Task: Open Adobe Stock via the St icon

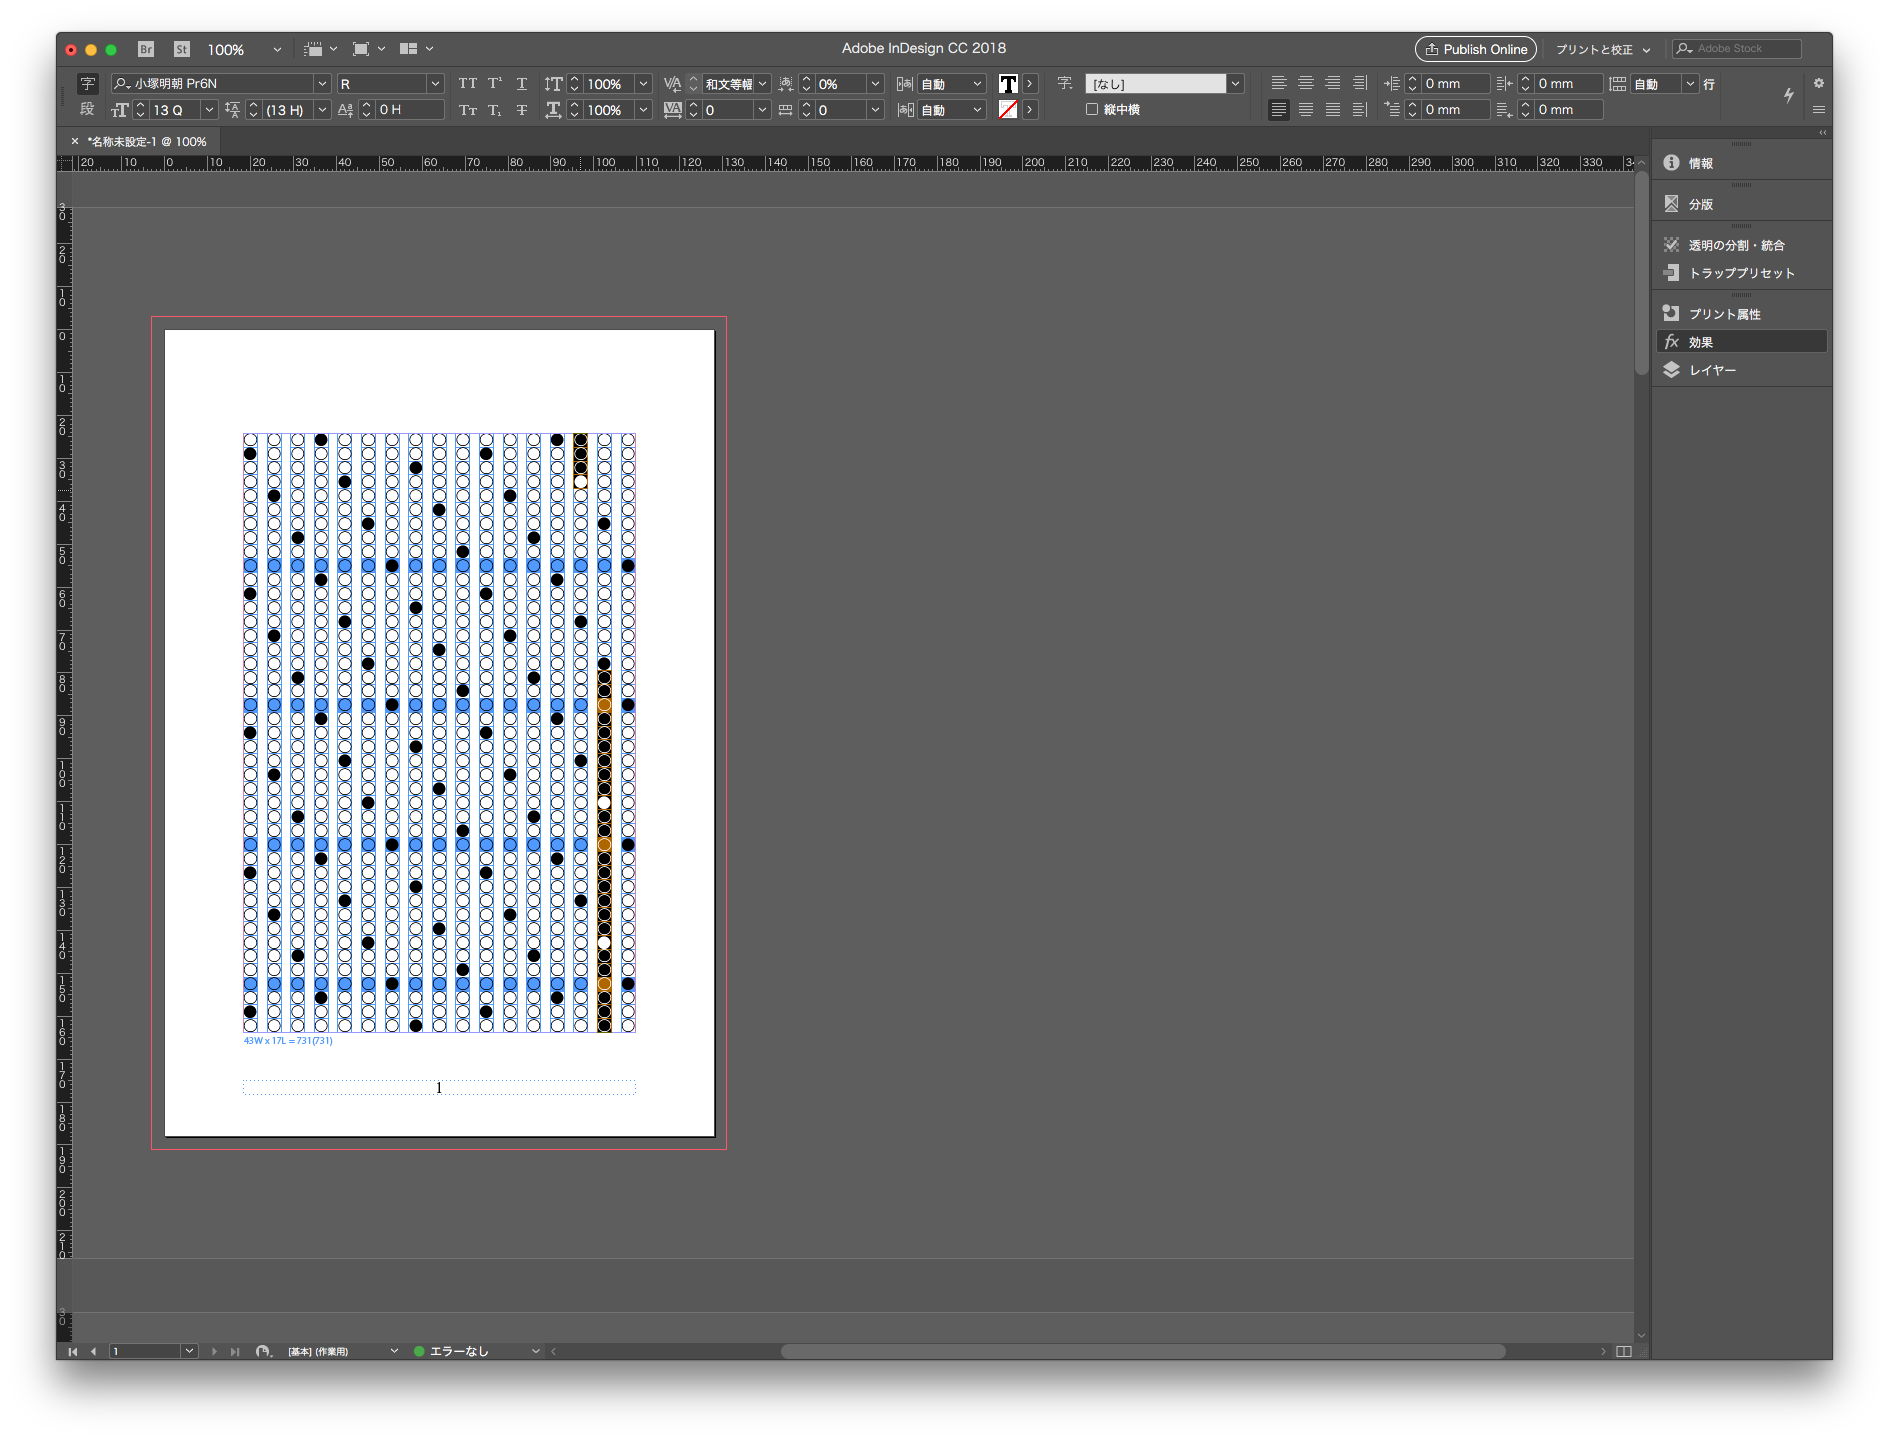Action: tap(181, 49)
